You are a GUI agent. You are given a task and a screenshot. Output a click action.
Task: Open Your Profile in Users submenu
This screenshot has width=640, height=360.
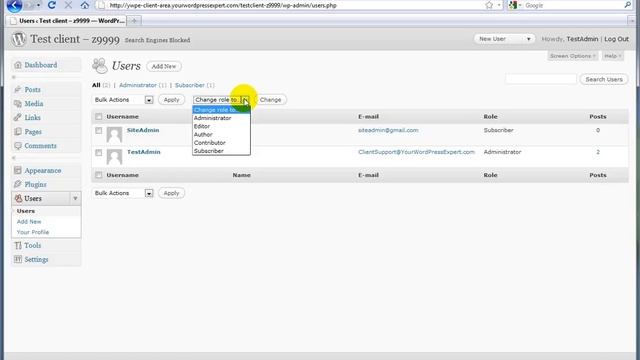coord(33,232)
